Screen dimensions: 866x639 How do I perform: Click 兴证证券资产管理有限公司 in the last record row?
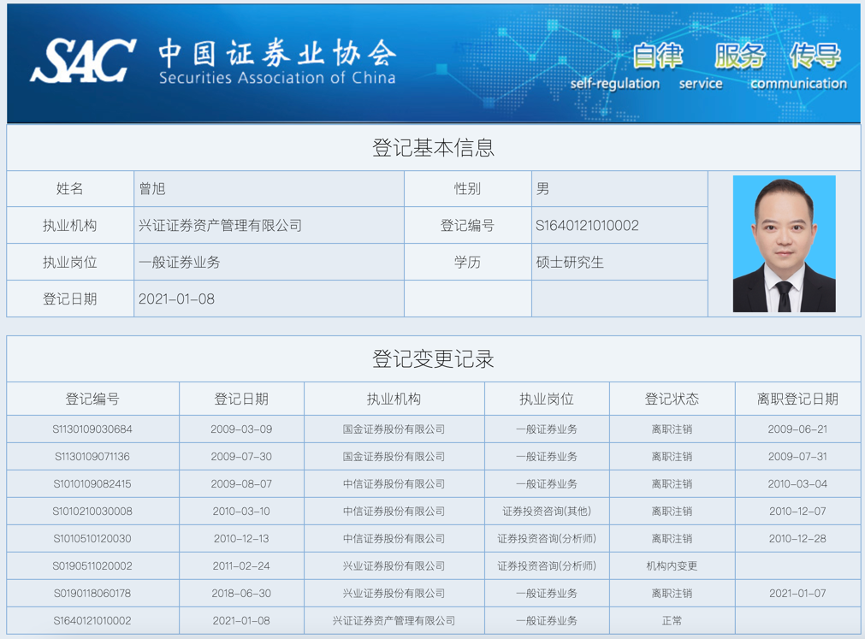point(394,621)
